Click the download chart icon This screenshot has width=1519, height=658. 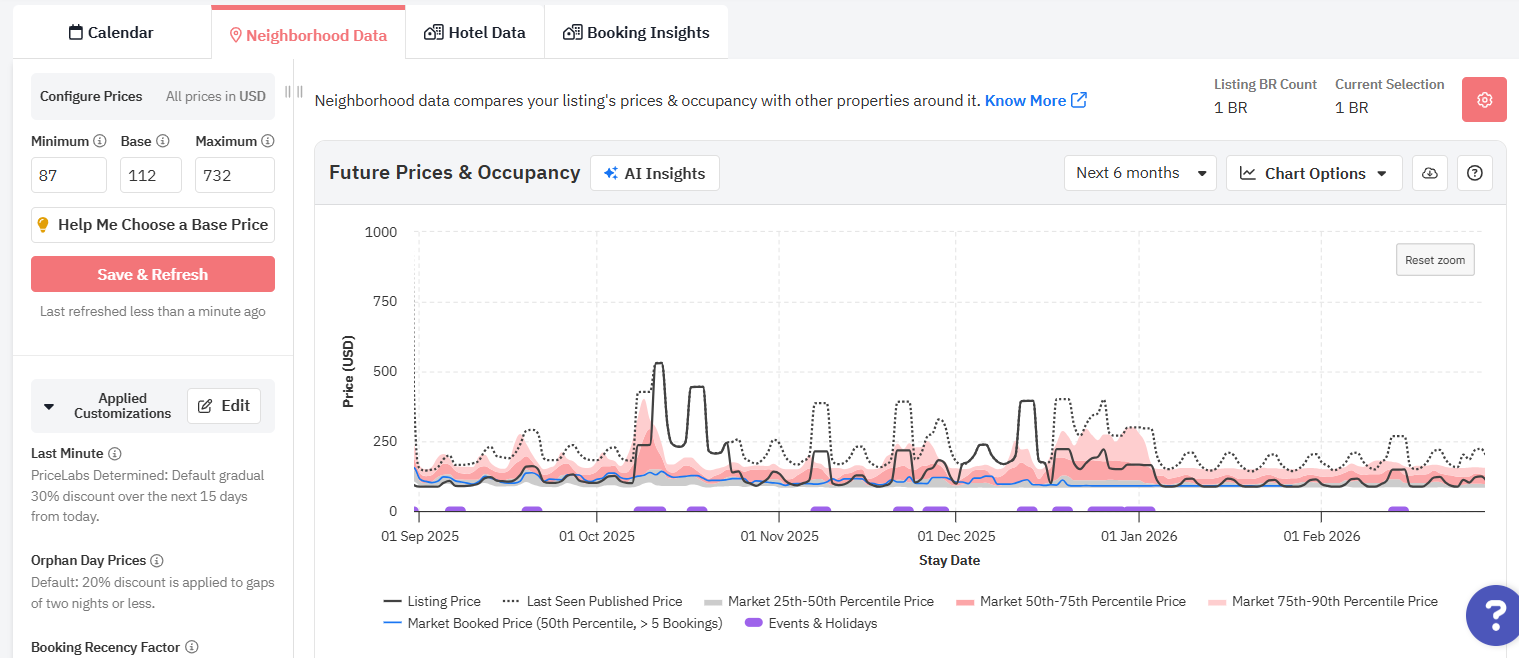(1430, 173)
